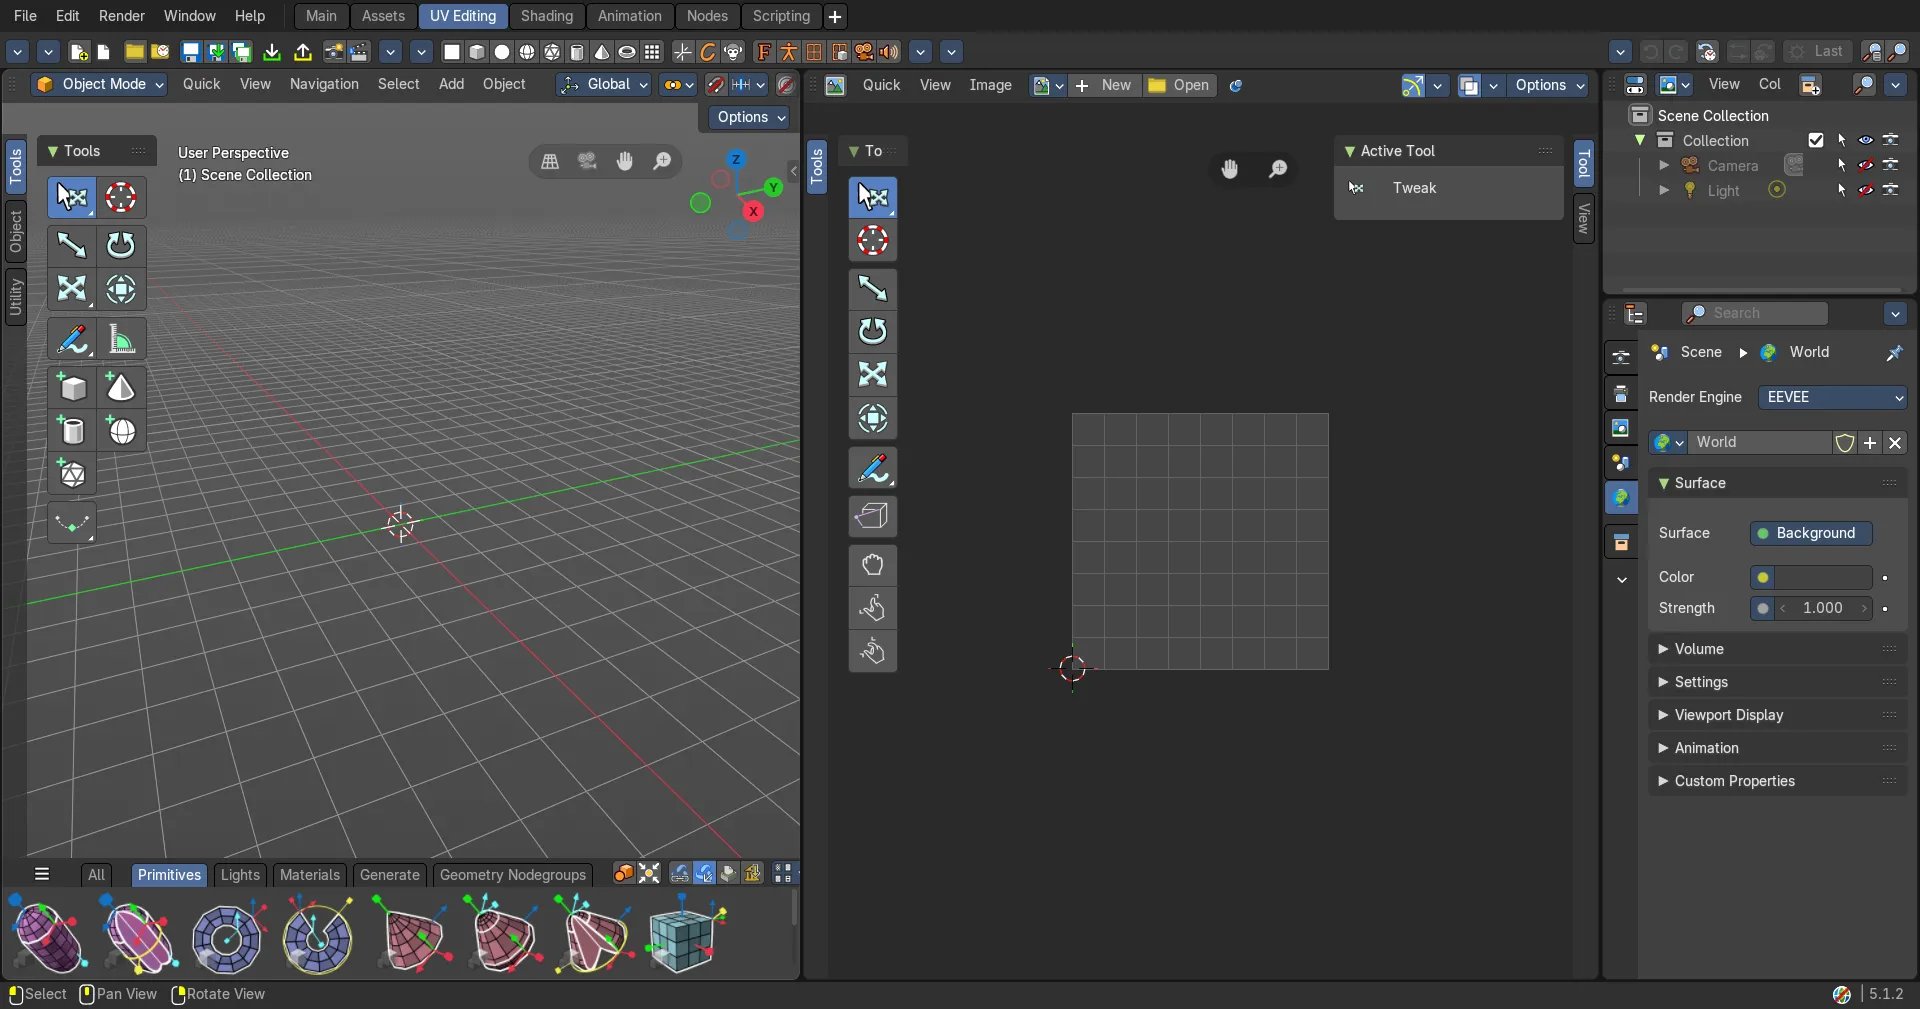This screenshot has height=1009, width=1920.
Task: Click the Background surface shader button
Action: [1811, 533]
